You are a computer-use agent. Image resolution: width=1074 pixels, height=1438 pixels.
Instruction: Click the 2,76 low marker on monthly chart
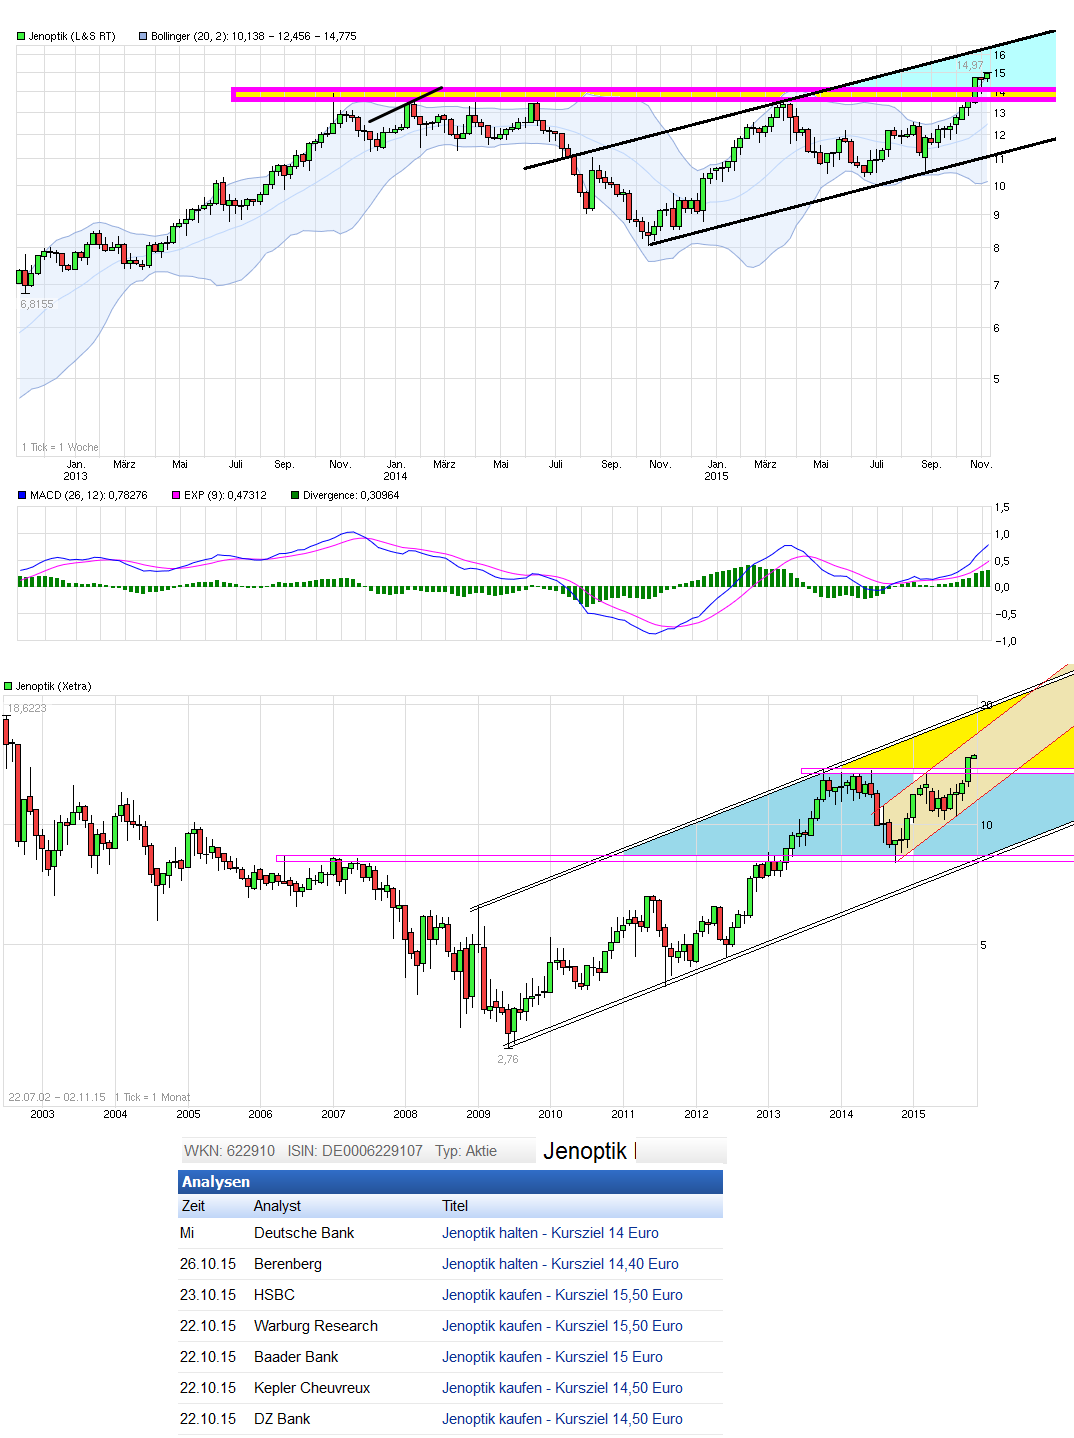tap(508, 1059)
